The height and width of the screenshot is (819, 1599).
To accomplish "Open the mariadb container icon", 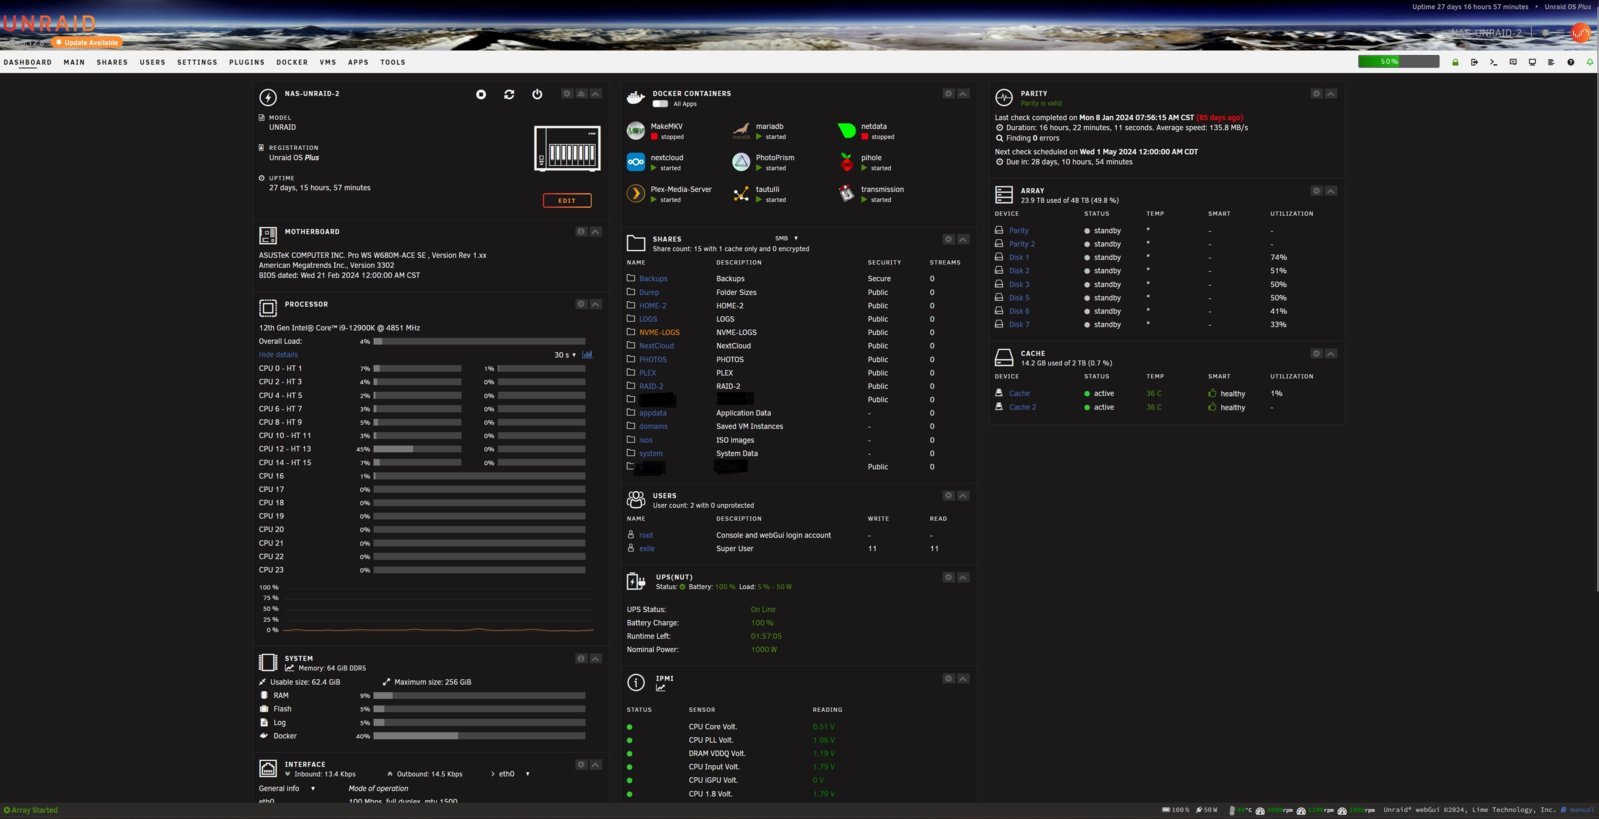I will coord(741,130).
